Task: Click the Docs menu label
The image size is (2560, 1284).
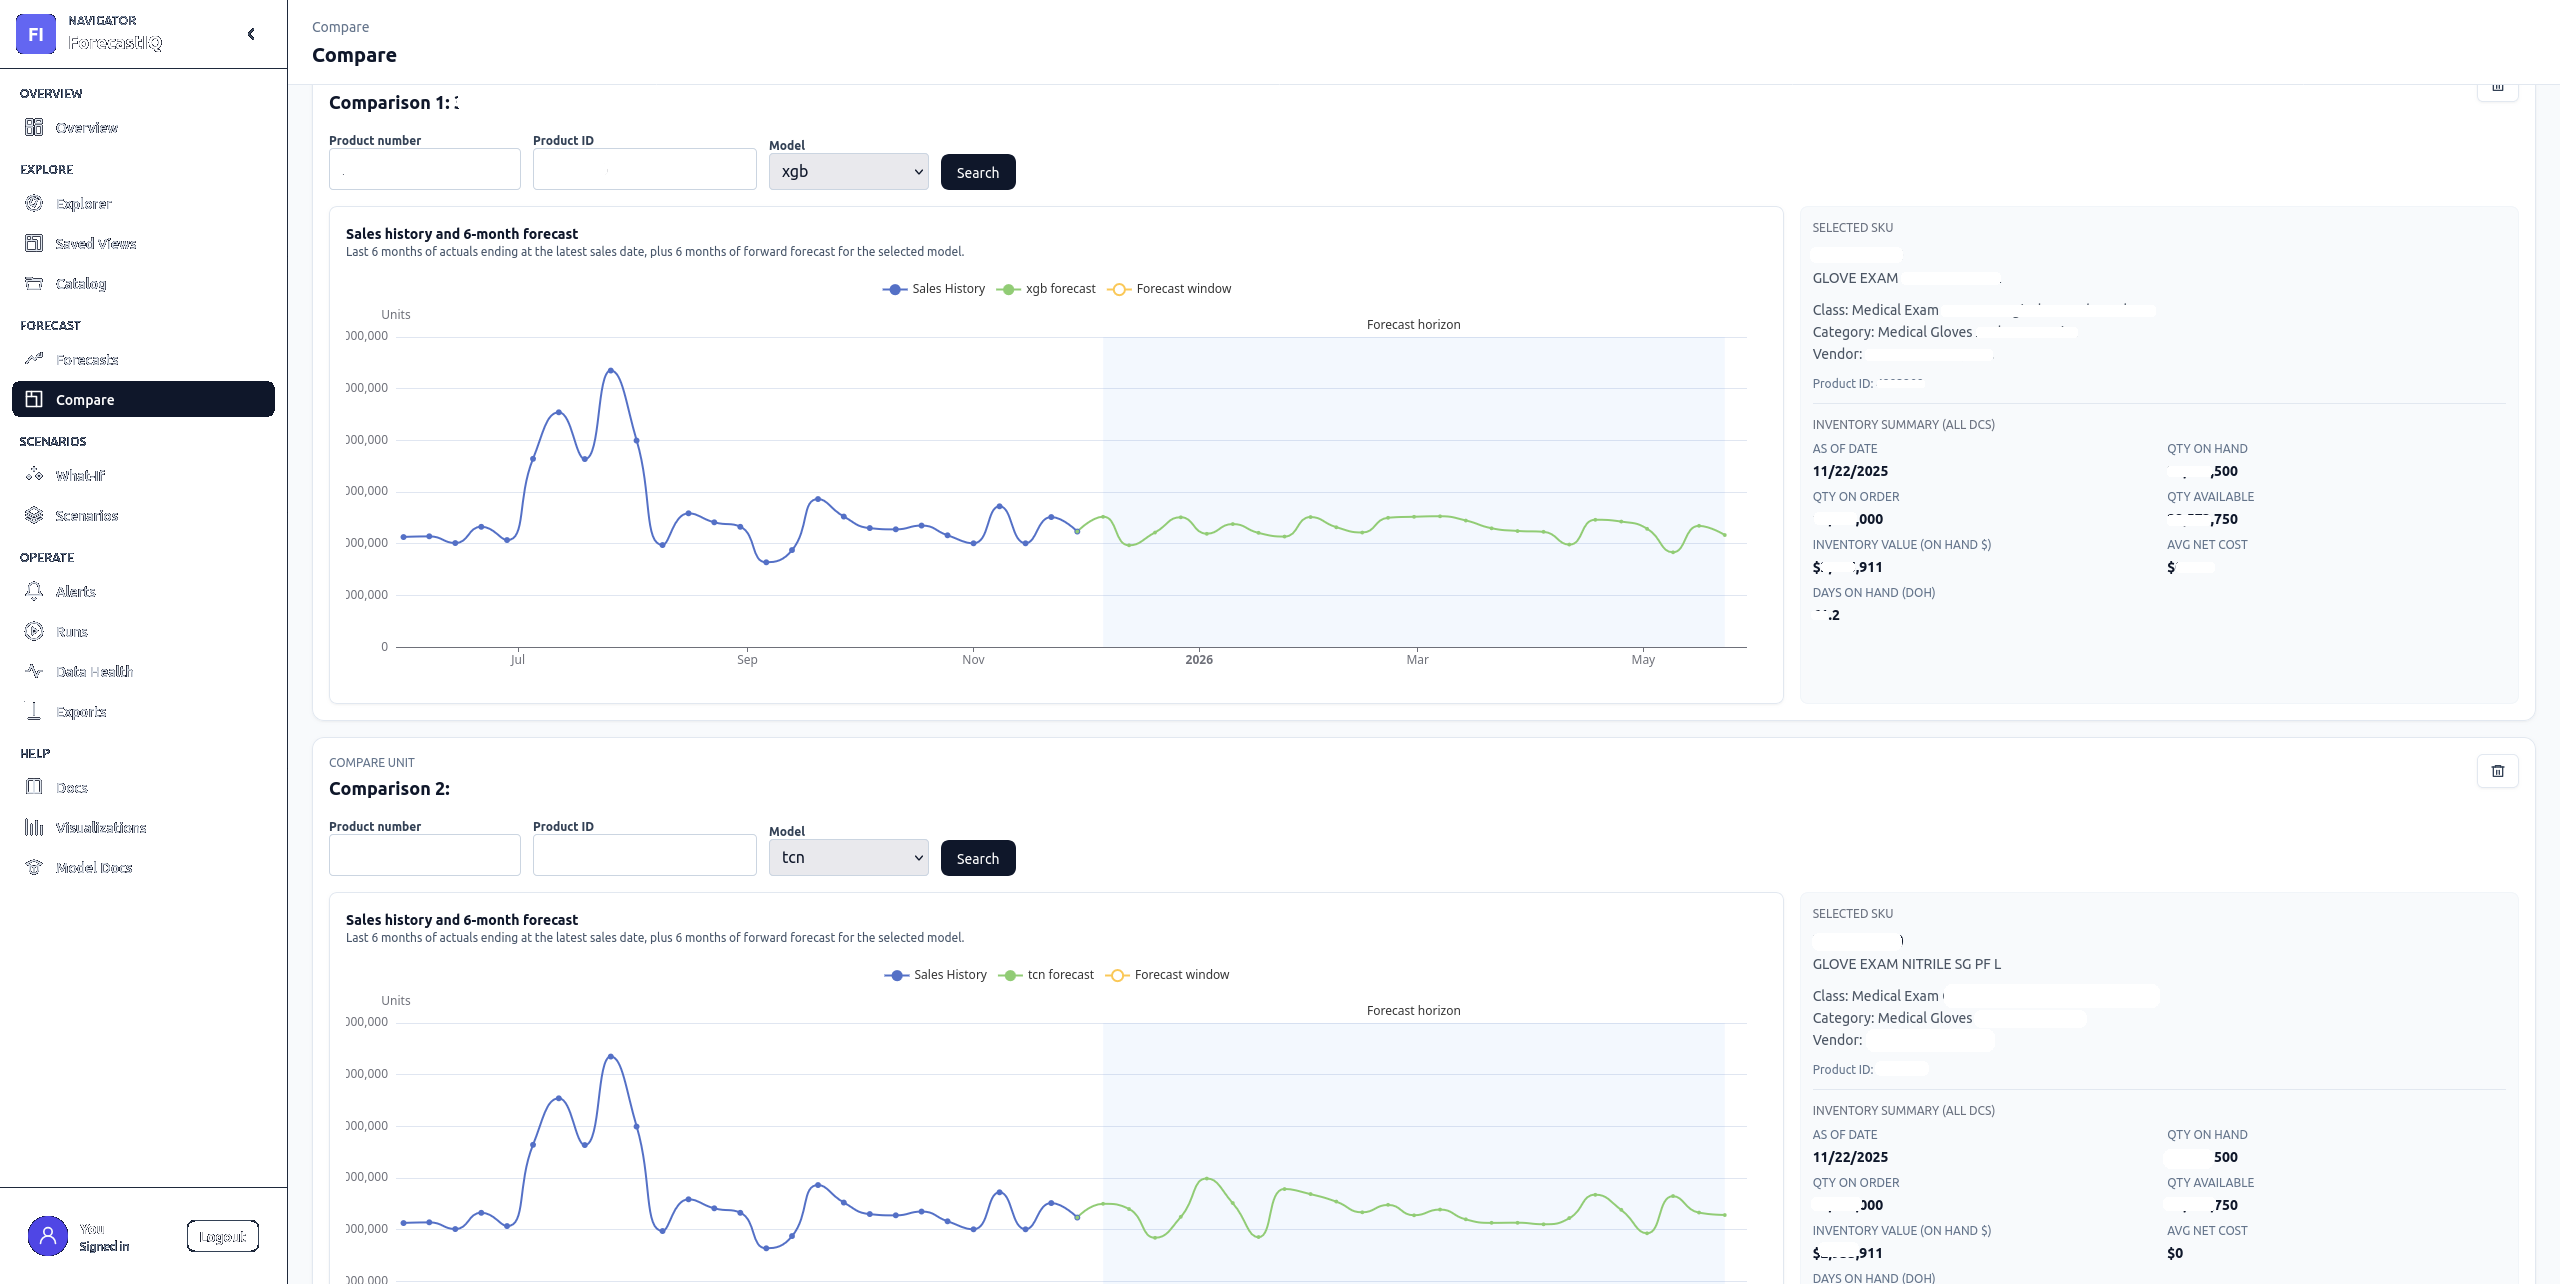Action: tap(72, 787)
